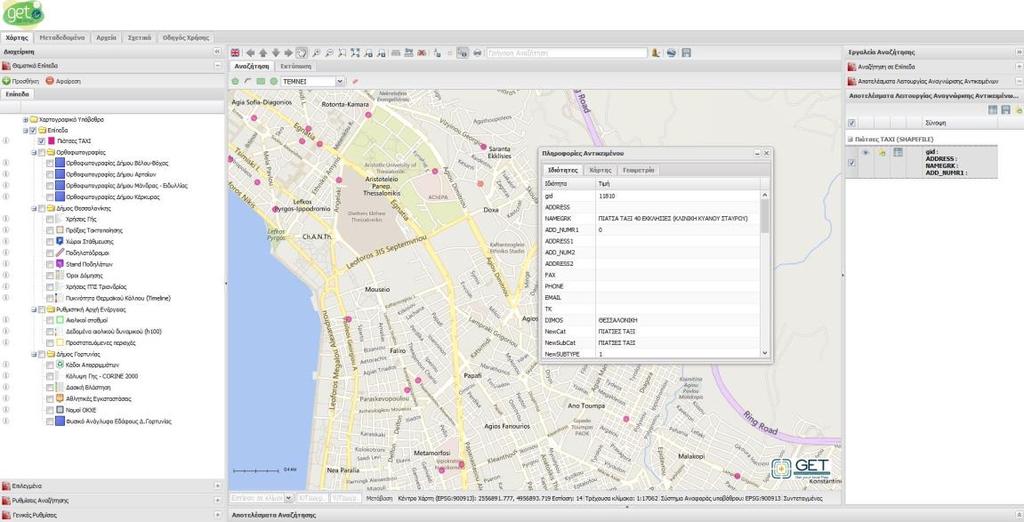Click the quick search input field
Screen dimensions: 1024x522
tap(567, 53)
